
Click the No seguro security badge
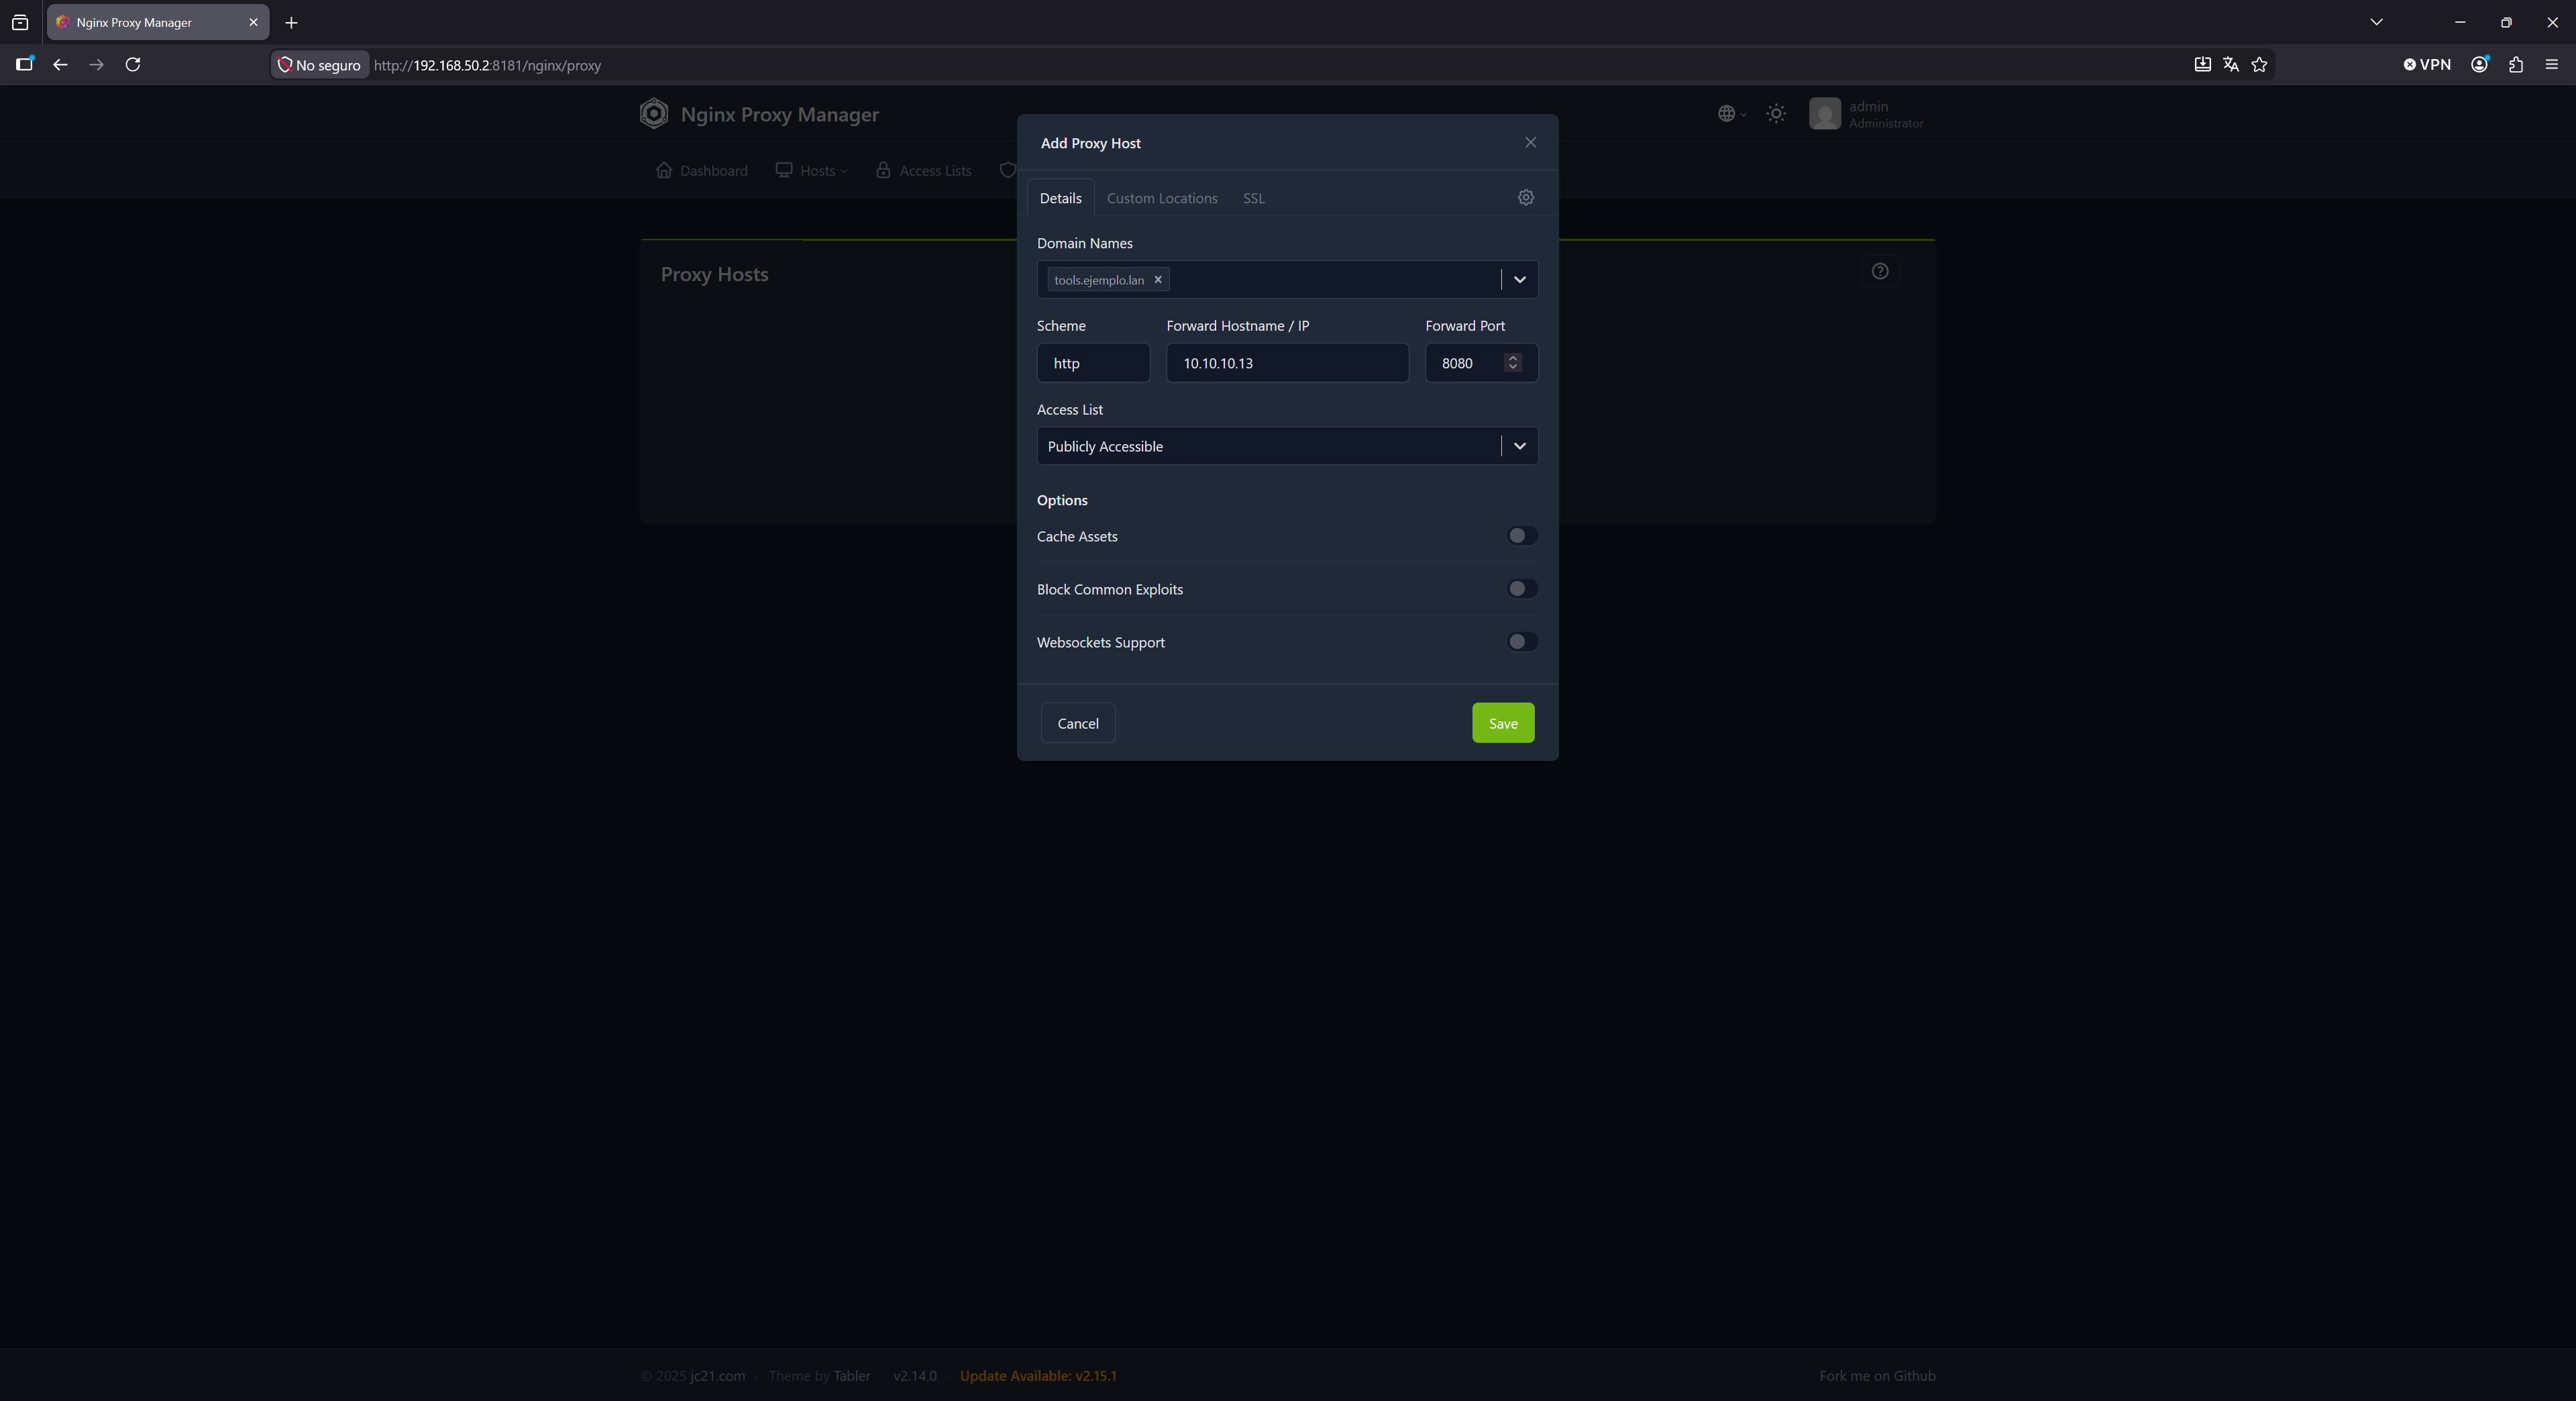(319, 65)
